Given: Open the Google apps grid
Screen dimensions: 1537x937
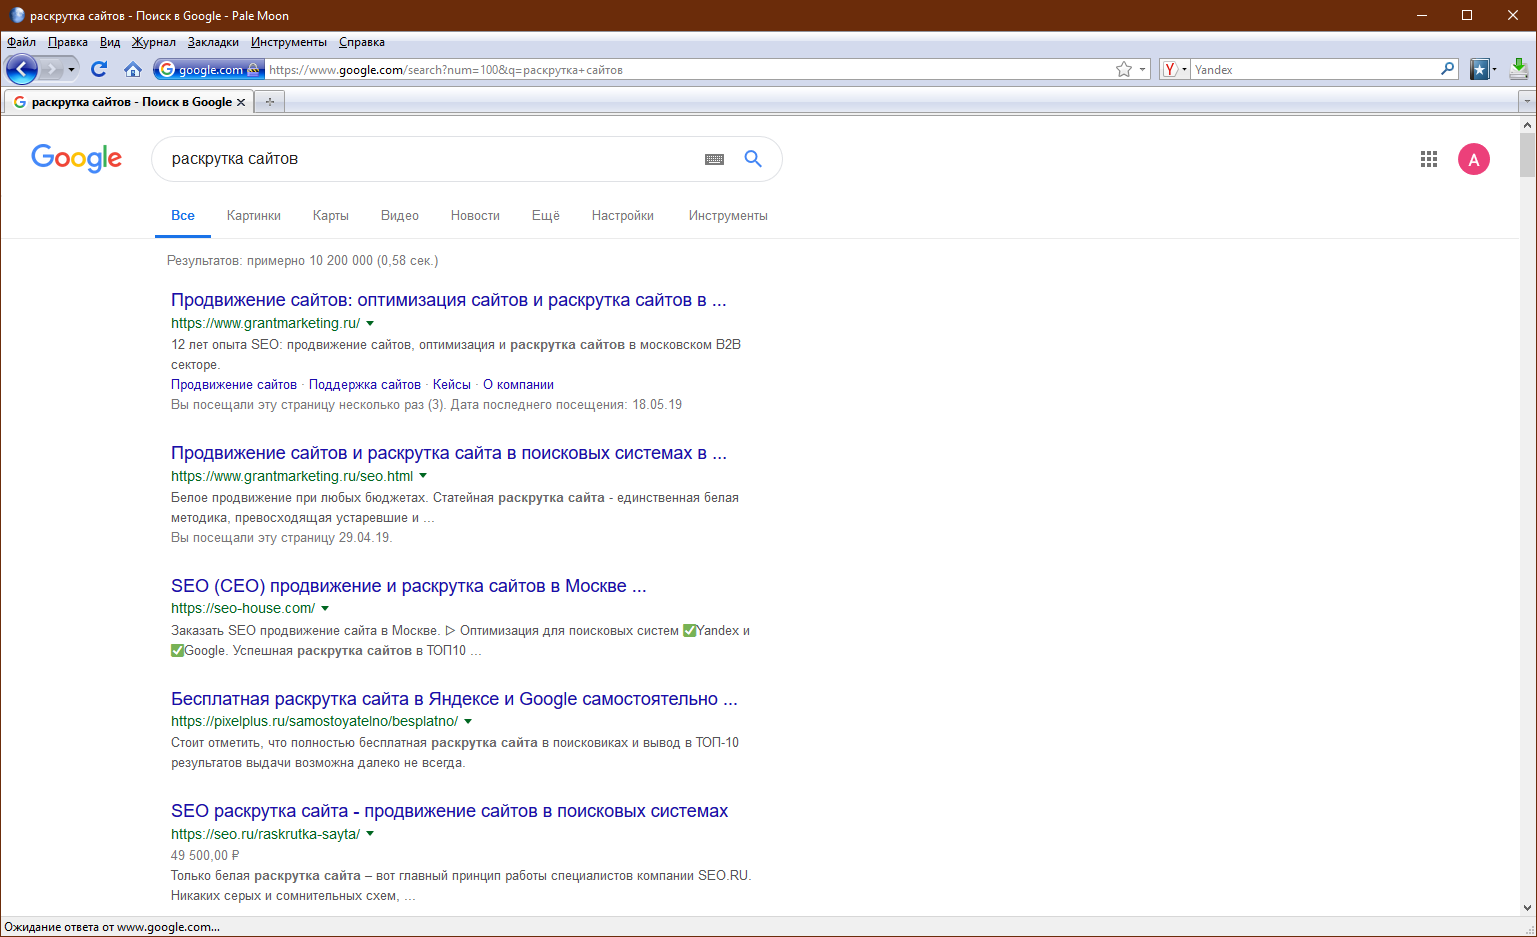Looking at the screenshot, I should 1429,159.
